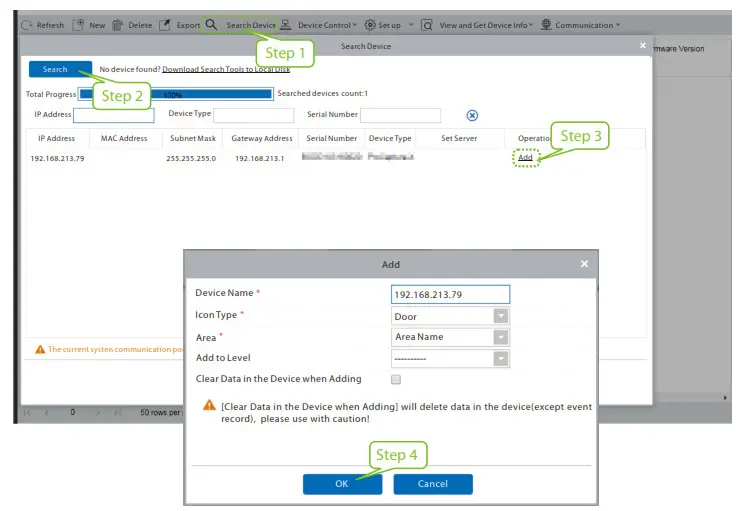Click the orange warning icon in Add dialog

[x=209, y=405]
